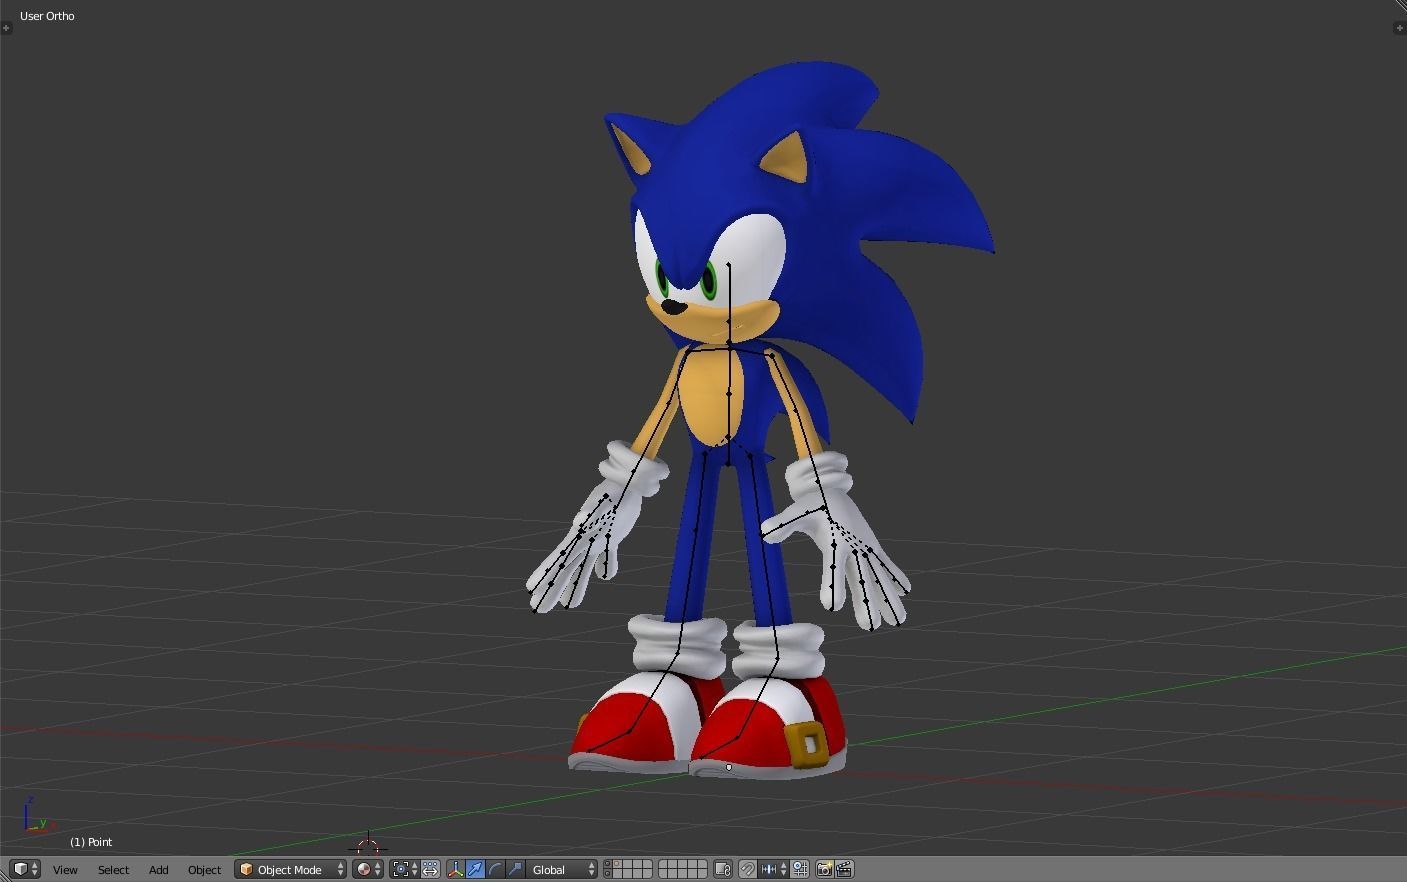The width and height of the screenshot is (1407, 882).
Task: Open the snap element type selector
Action: 774,869
